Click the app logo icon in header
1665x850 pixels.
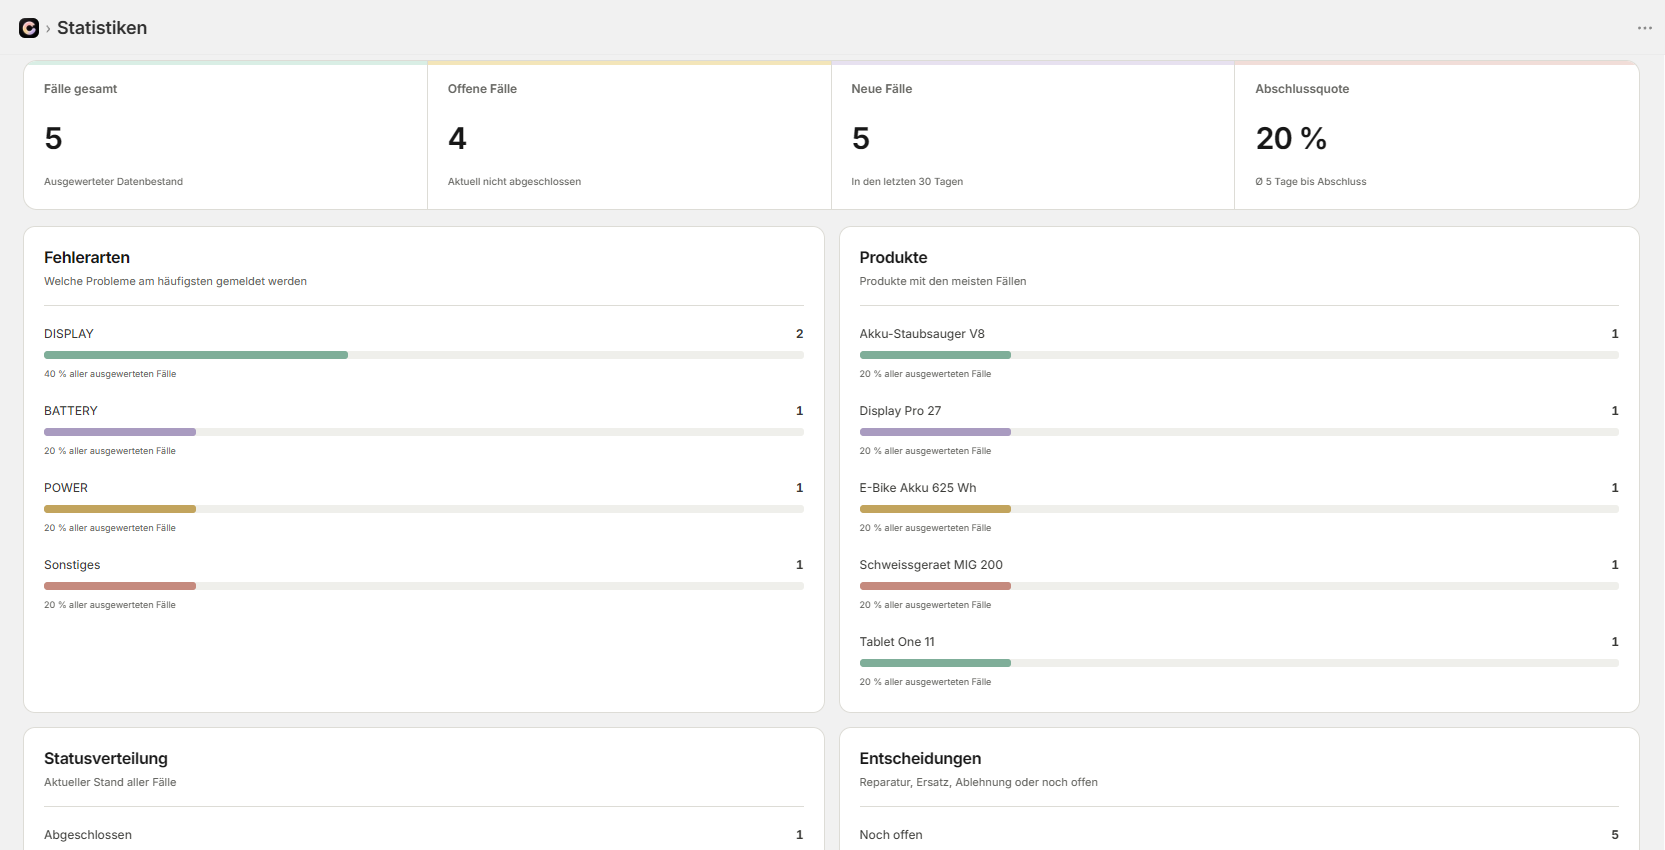tap(29, 28)
